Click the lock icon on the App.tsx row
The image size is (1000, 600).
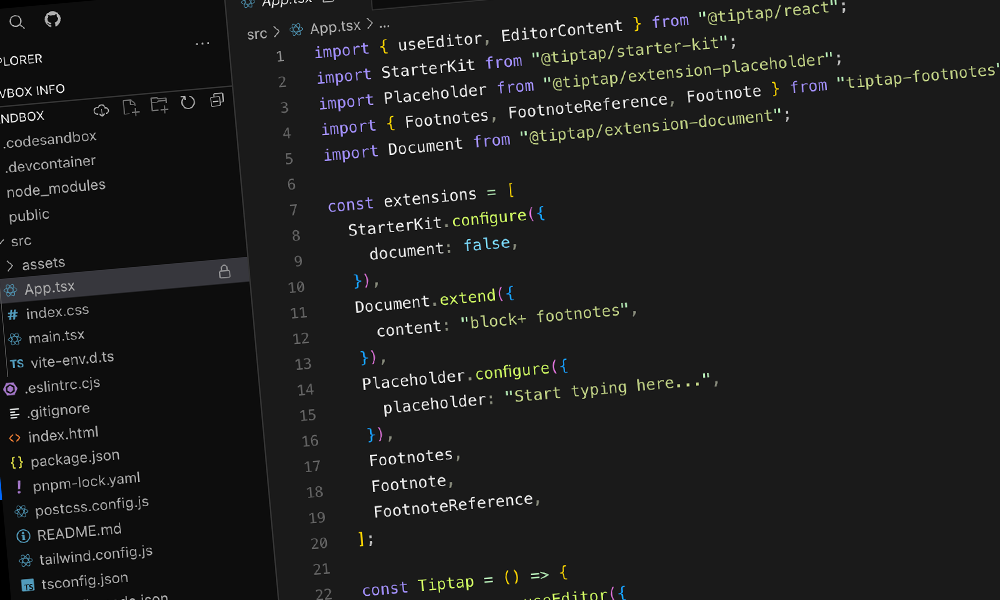224,271
